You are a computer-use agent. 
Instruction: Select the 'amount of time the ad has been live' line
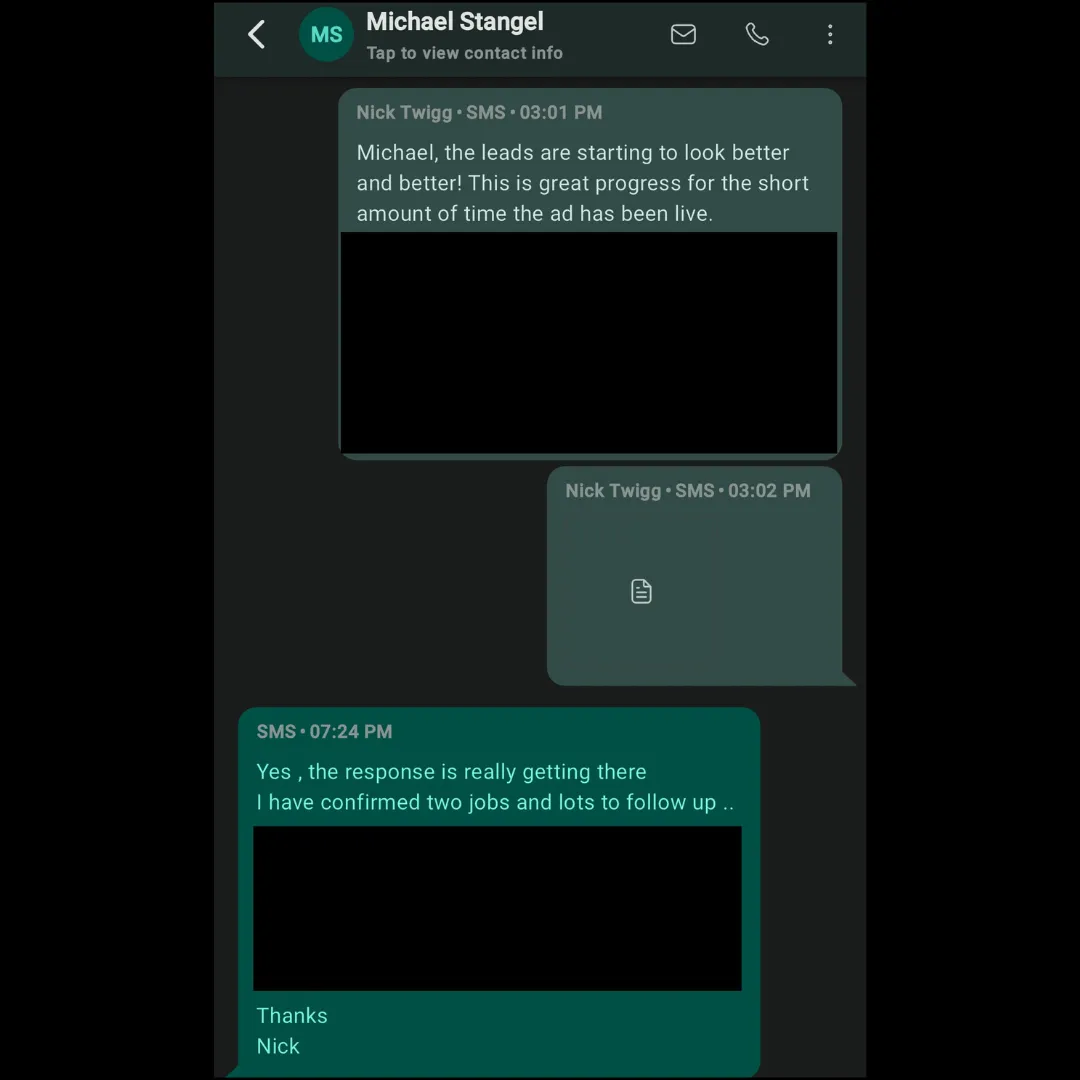tap(534, 214)
